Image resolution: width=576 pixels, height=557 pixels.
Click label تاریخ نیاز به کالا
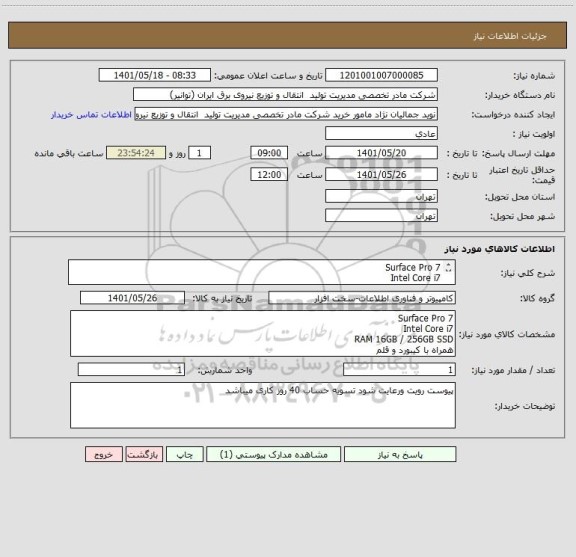pos(222,298)
